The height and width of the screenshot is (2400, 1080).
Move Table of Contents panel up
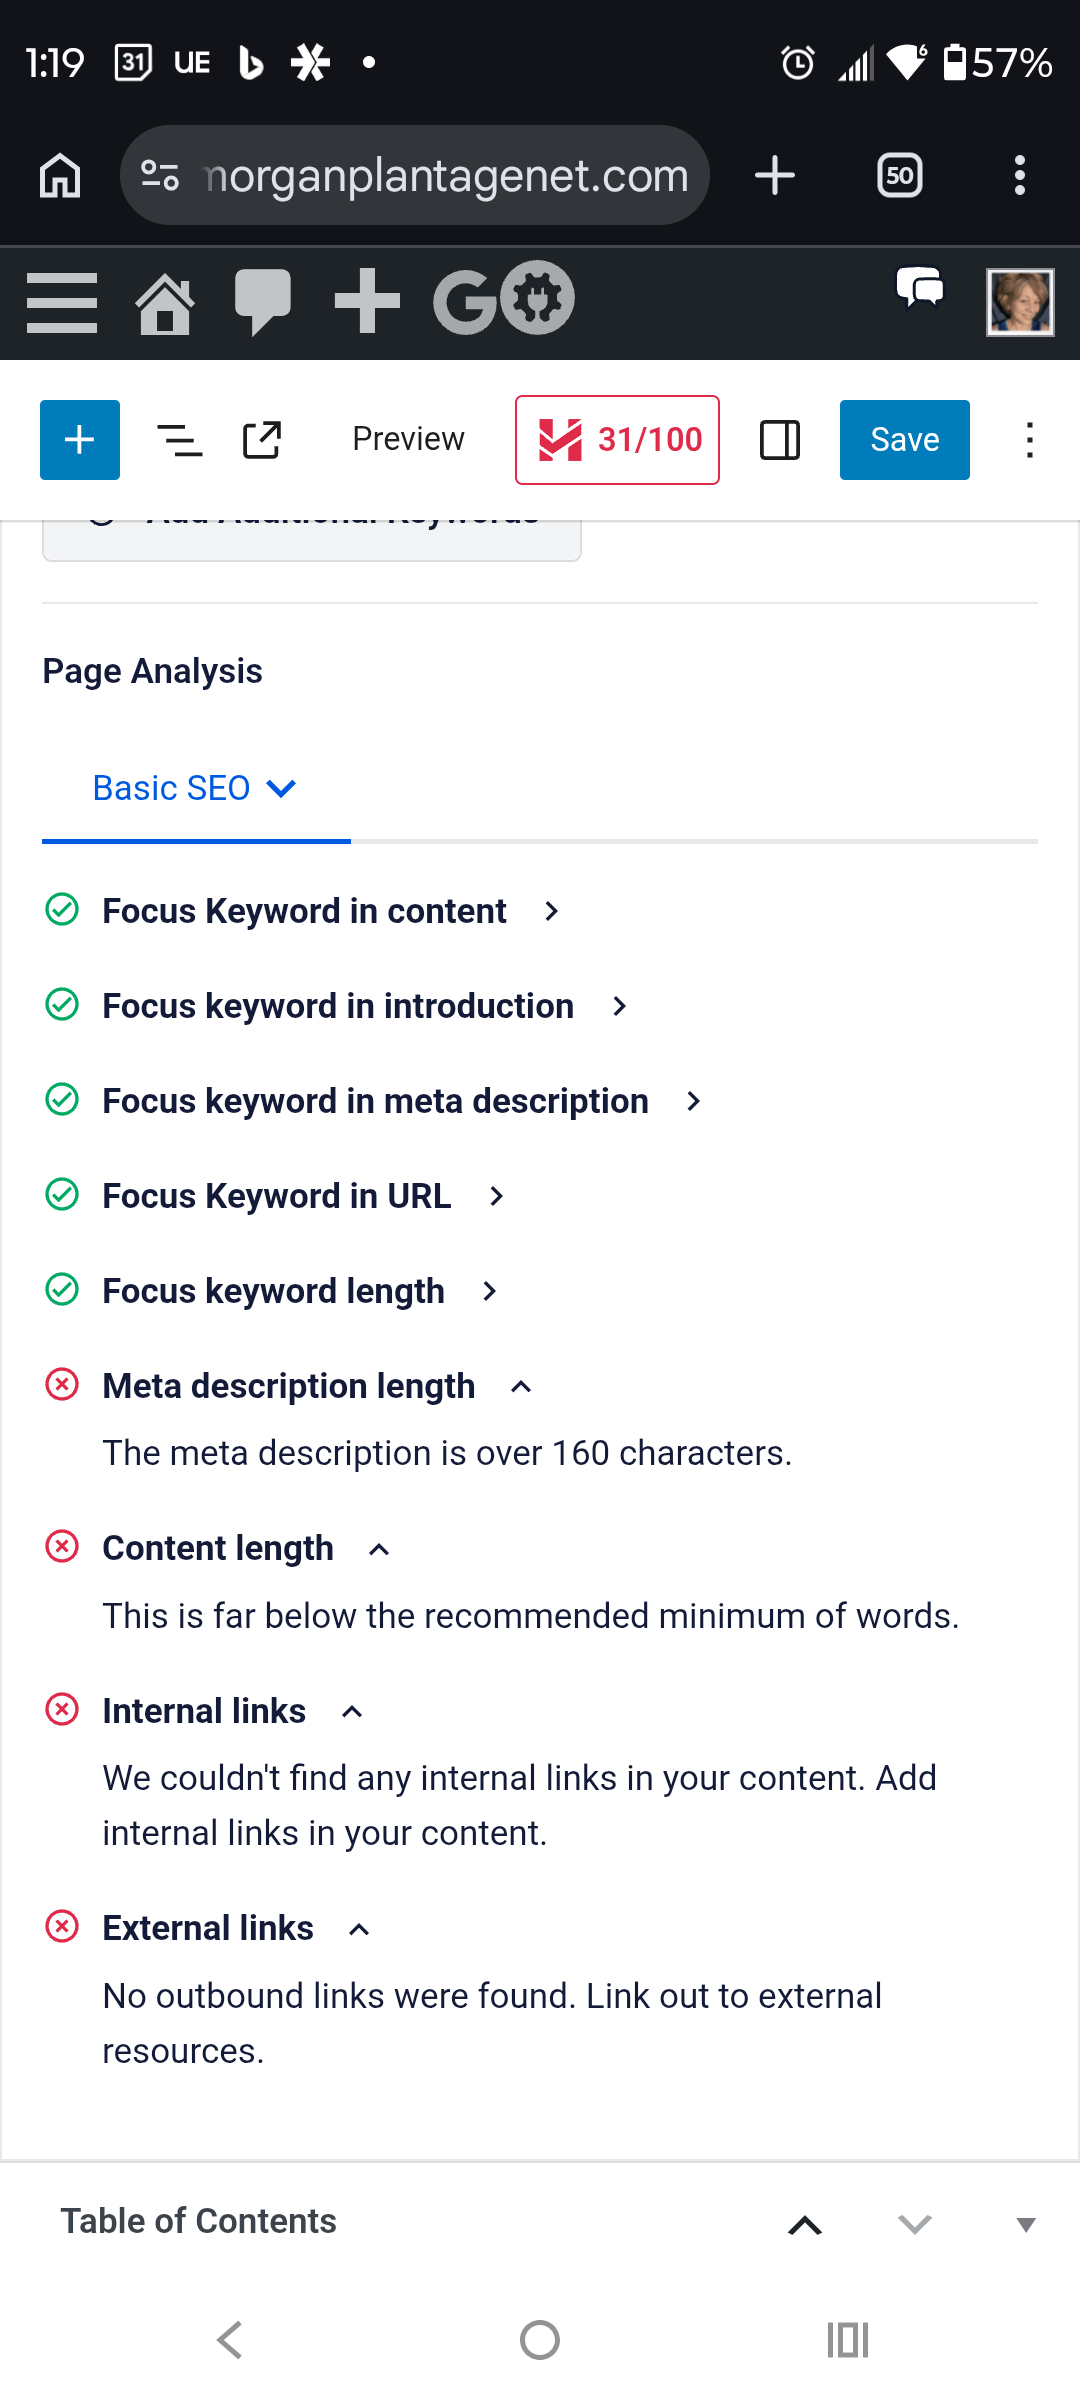tap(805, 2225)
